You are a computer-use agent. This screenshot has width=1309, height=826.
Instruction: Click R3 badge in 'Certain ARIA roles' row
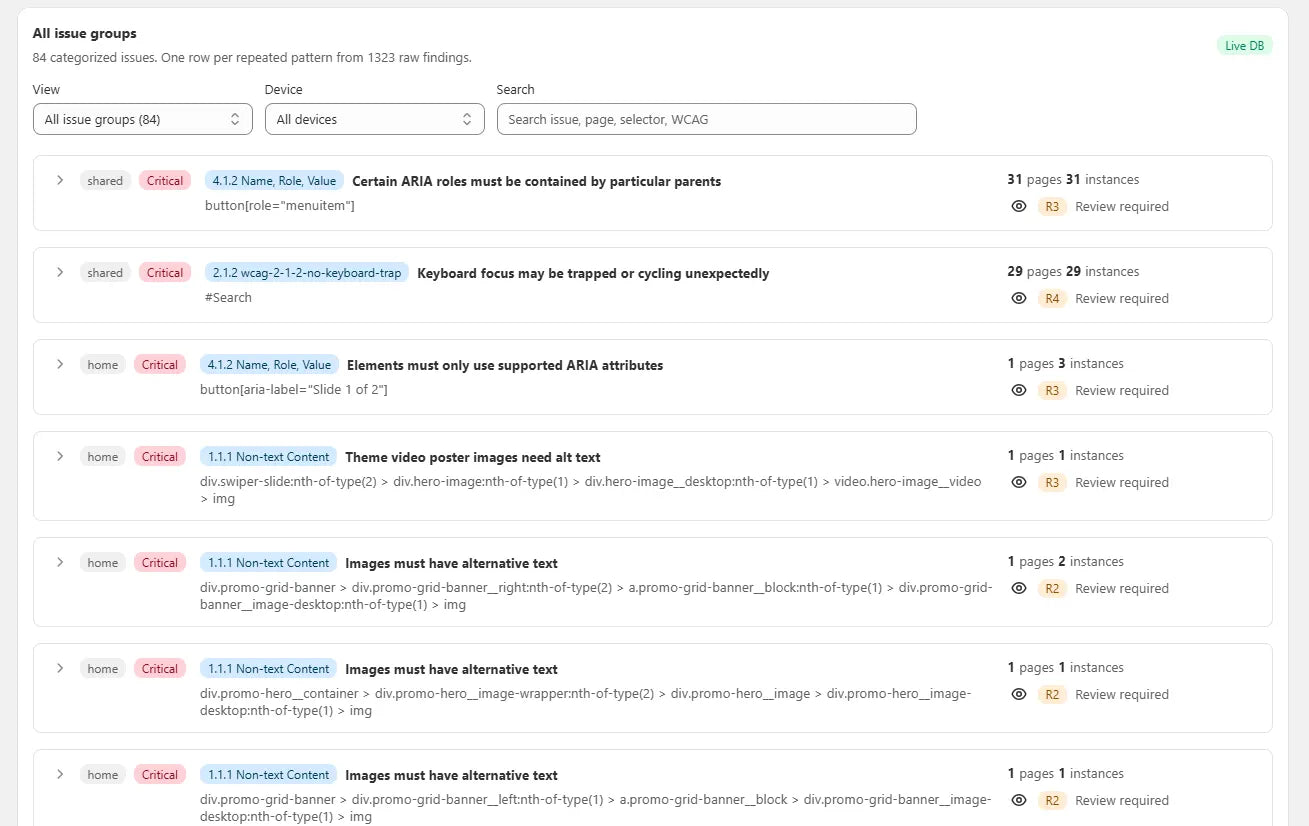click(1052, 207)
